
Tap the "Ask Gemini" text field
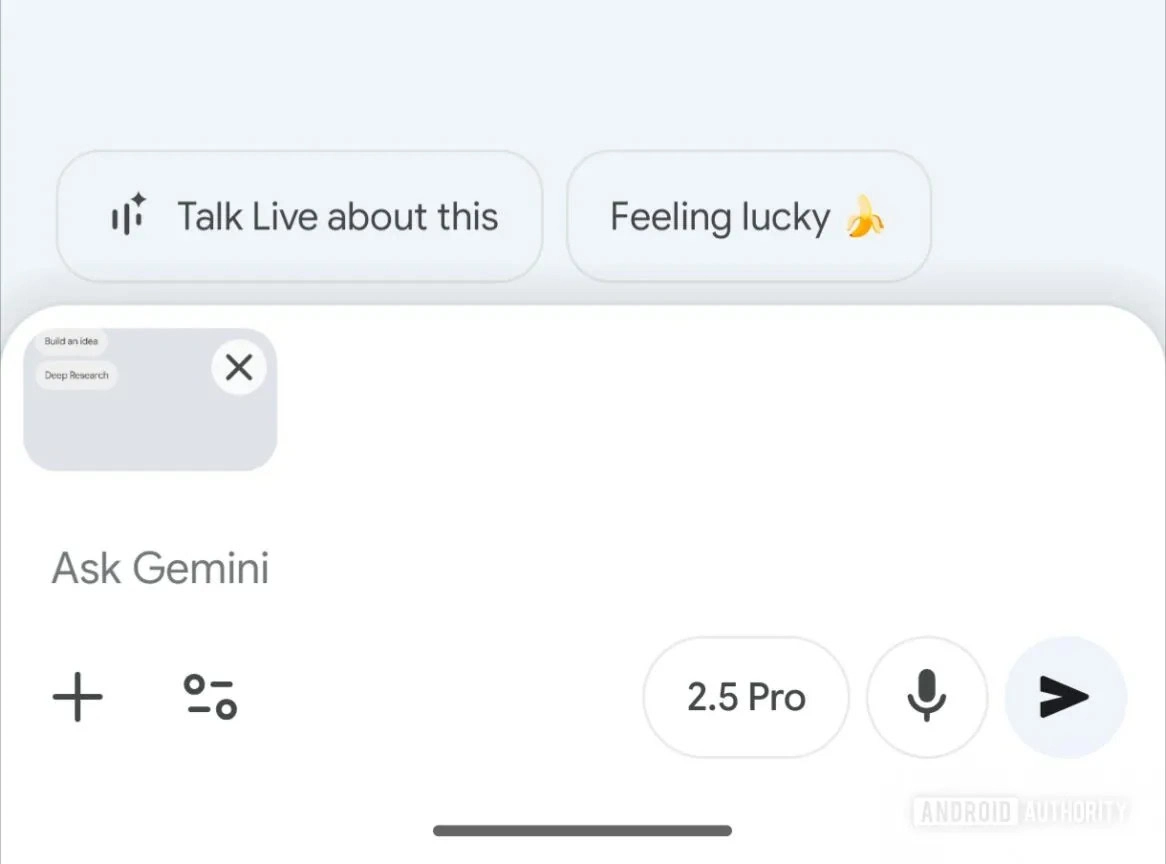tap(160, 567)
